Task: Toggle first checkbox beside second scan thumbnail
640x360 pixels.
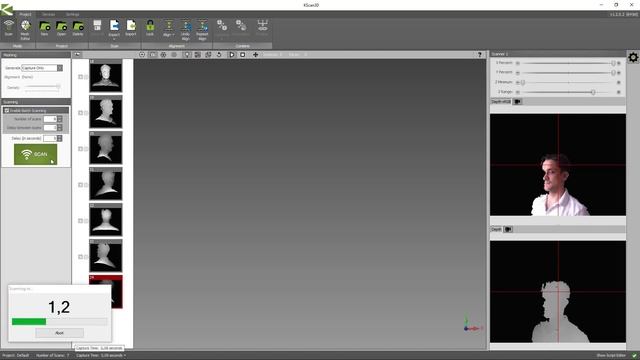Action: coord(80,113)
